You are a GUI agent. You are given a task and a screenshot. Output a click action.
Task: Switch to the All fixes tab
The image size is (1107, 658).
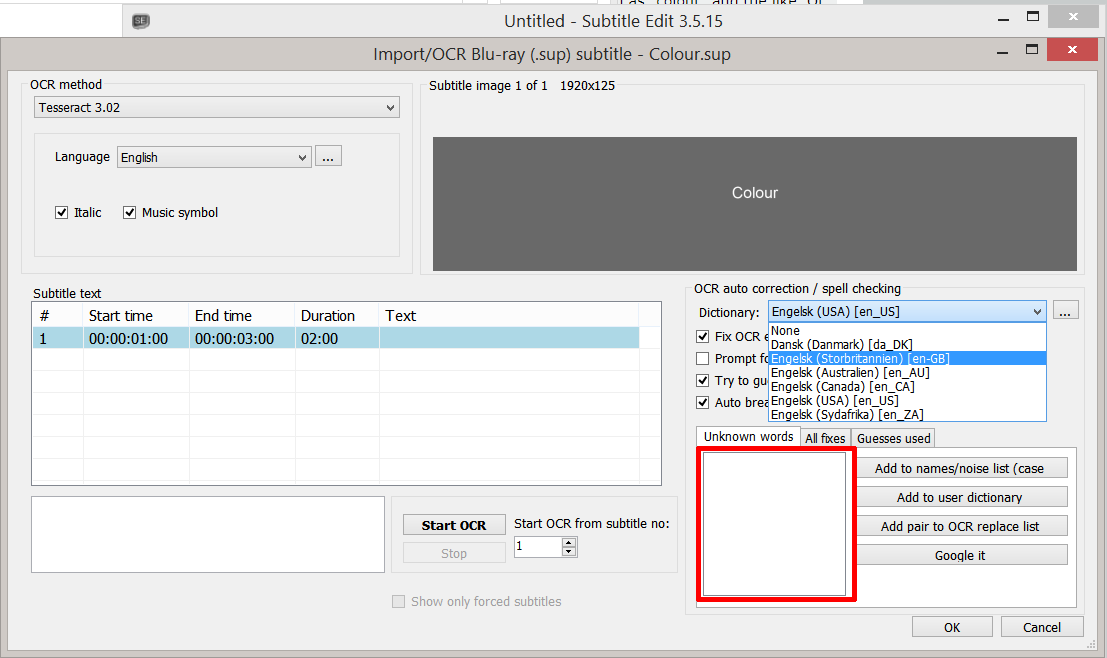(825, 438)
